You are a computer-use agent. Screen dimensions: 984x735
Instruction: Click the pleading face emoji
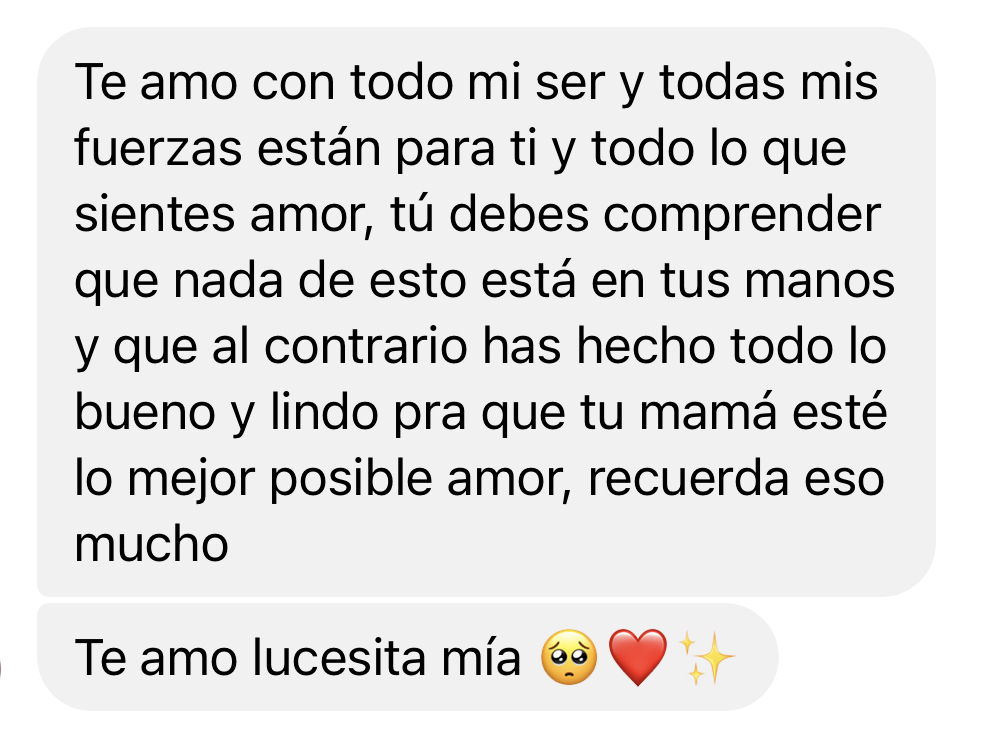click(569, 657)
